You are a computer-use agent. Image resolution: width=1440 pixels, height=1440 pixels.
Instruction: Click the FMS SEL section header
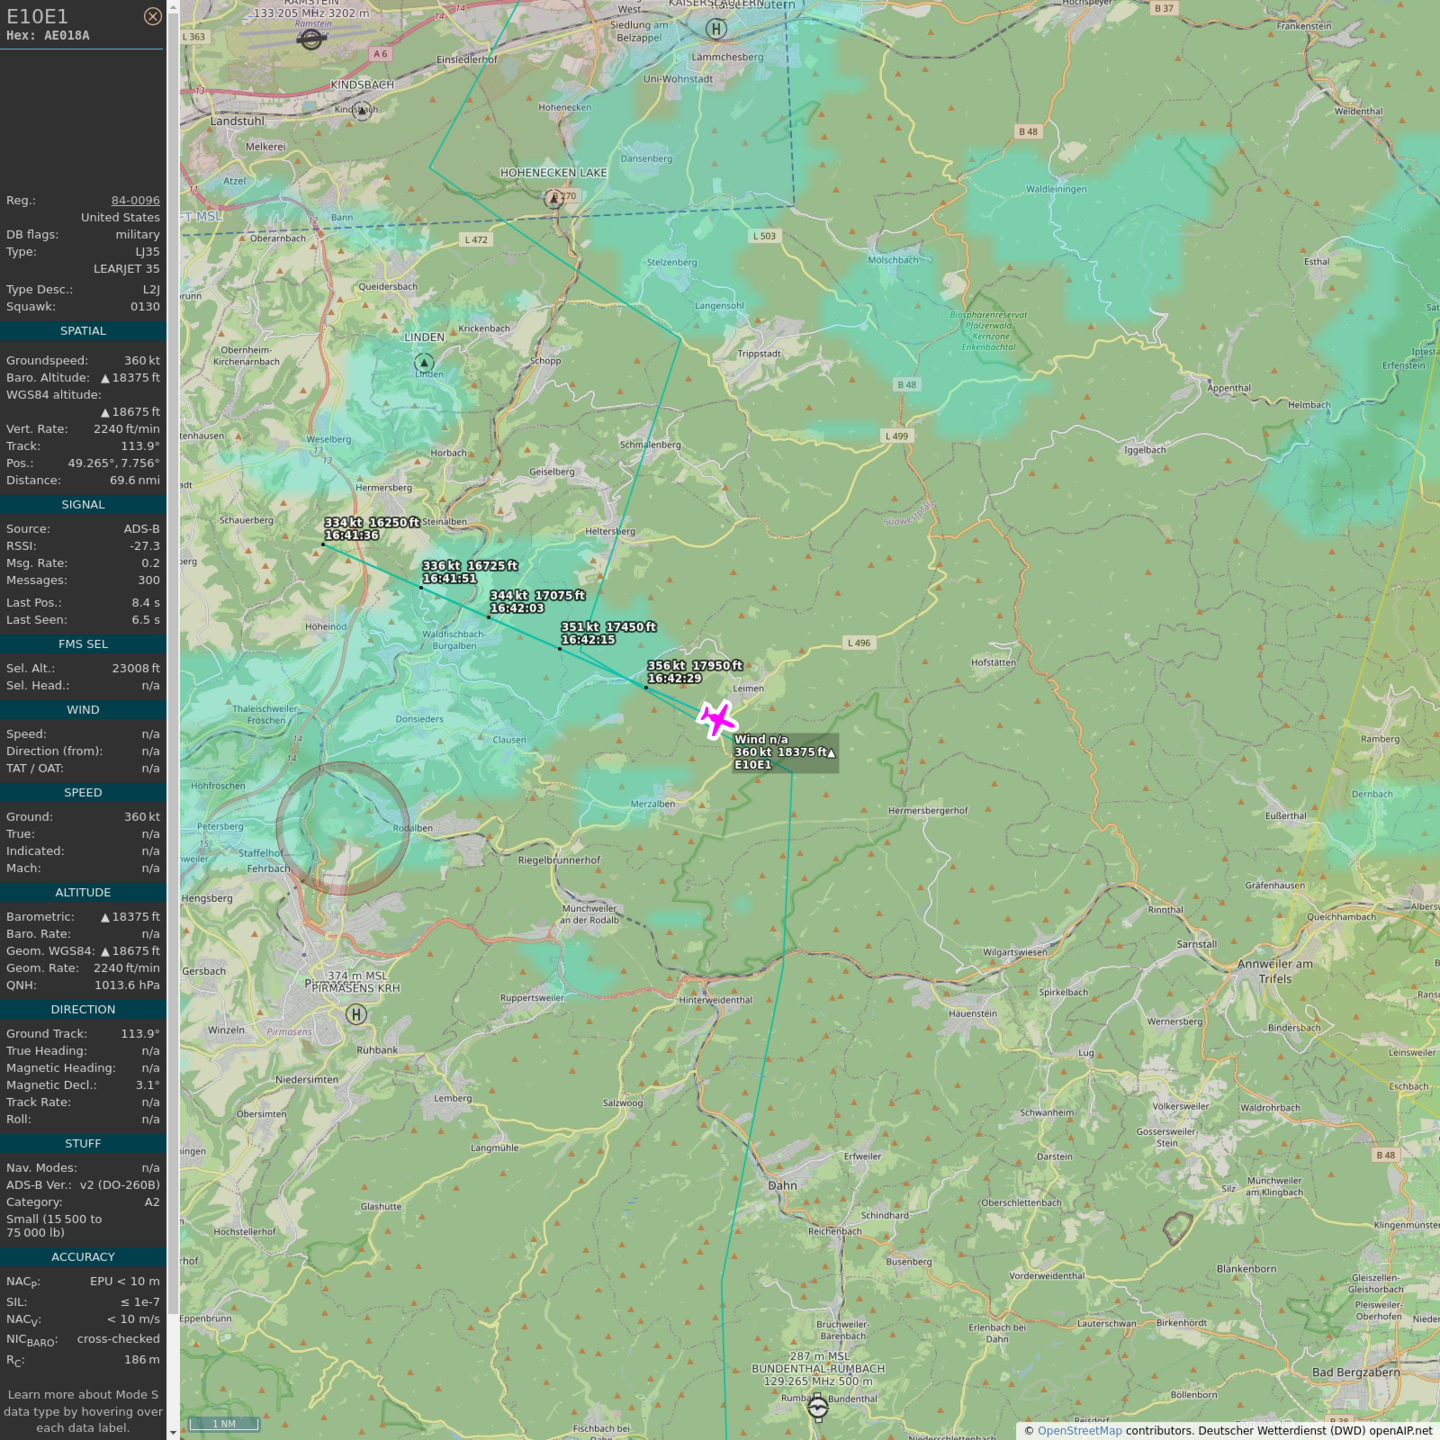83,644
